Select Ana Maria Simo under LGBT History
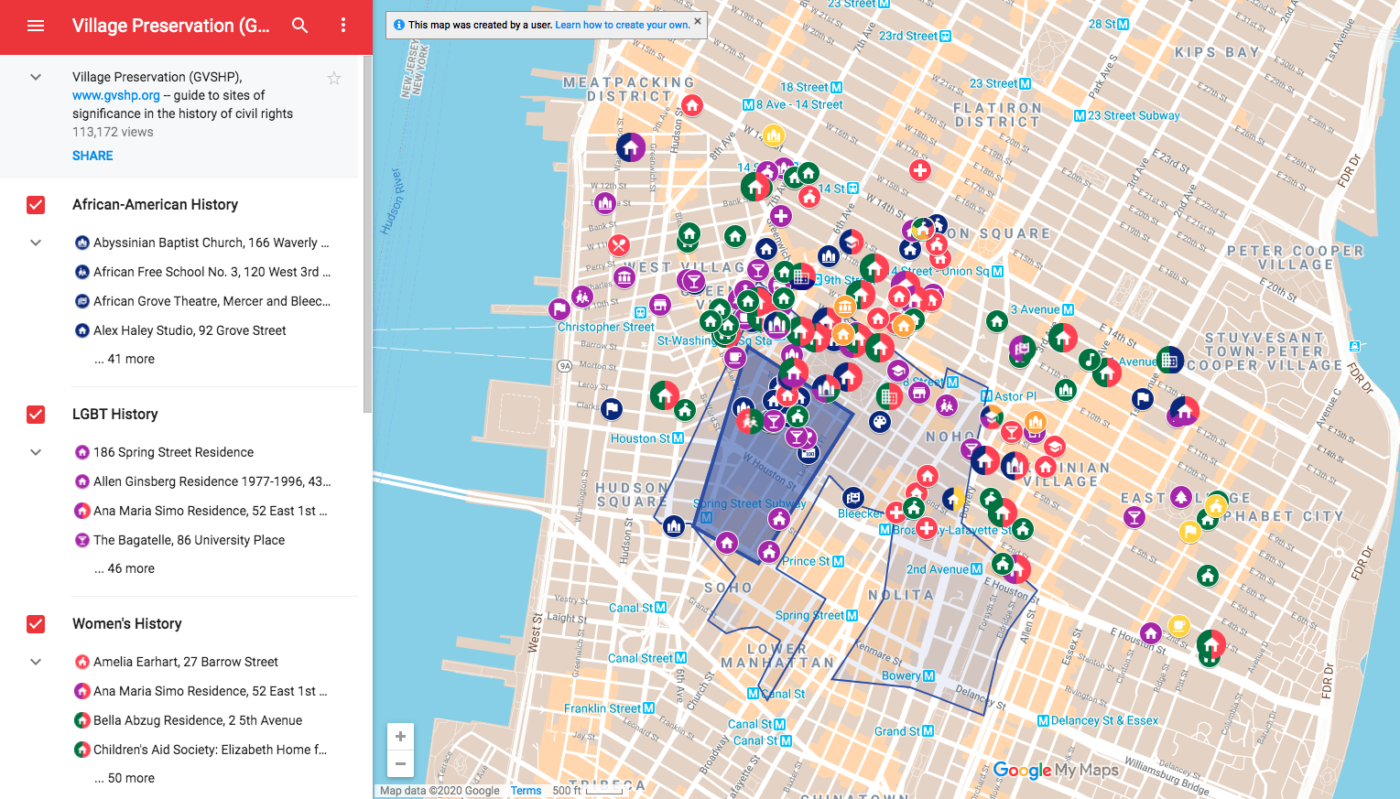1400x799 pixels. coord(202,511)
